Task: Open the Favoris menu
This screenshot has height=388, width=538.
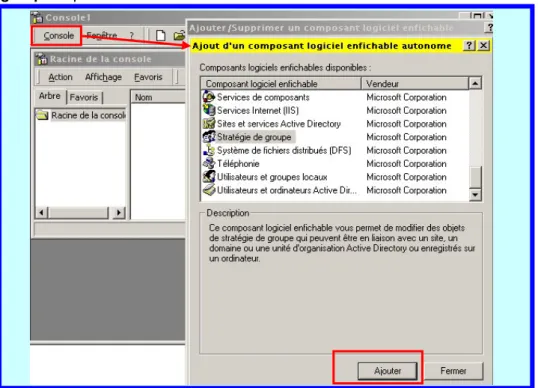Action: [148, 77]
